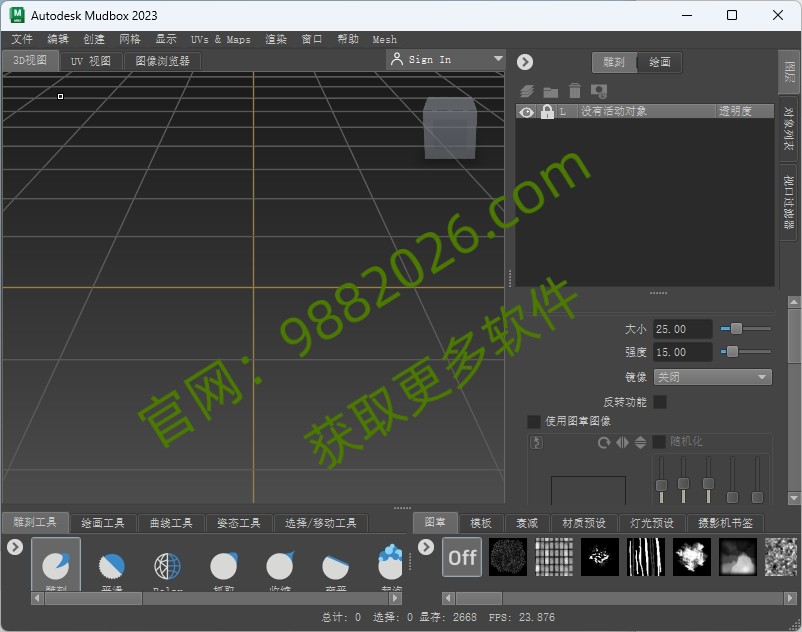Choose the cloudy gradient stamp

pyautogui.click(x=738, y=557)
